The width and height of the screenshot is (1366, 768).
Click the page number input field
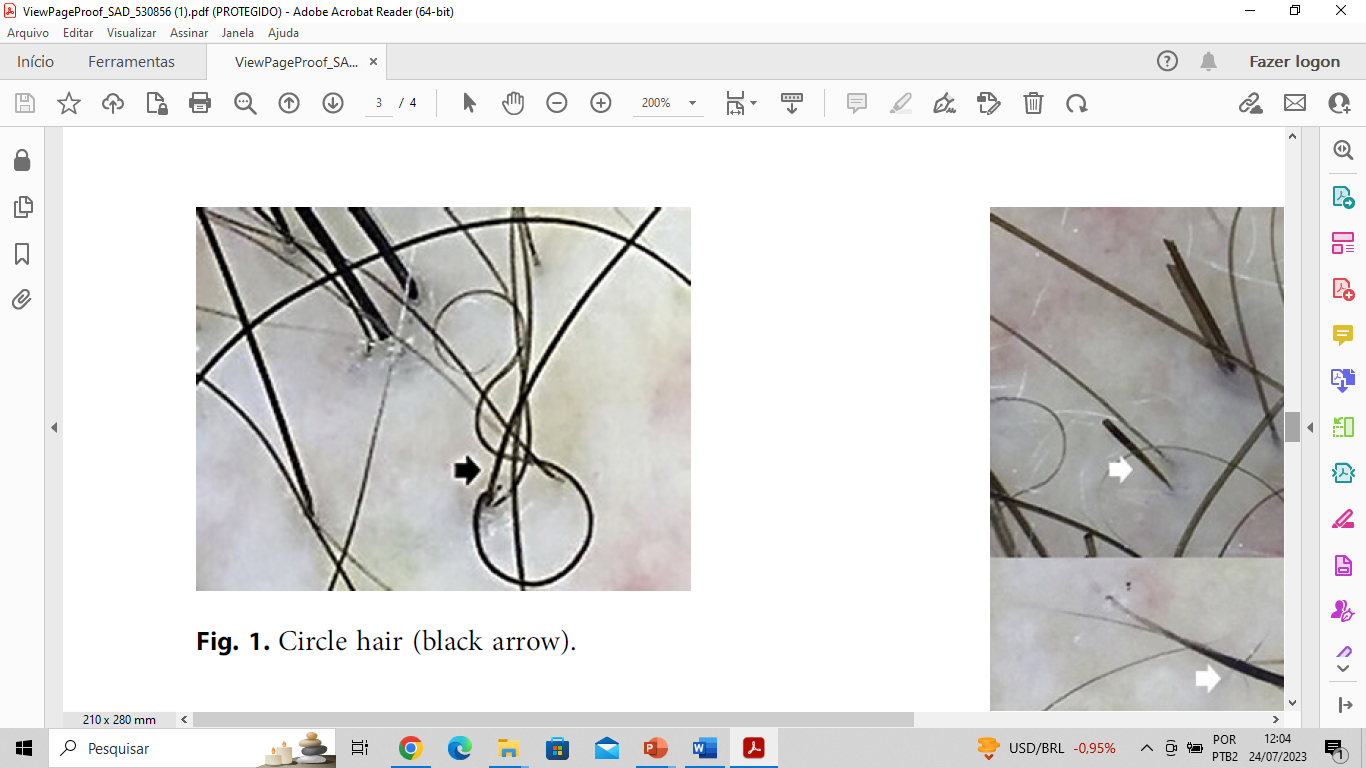pyautogui.click(x=379, y=103)
